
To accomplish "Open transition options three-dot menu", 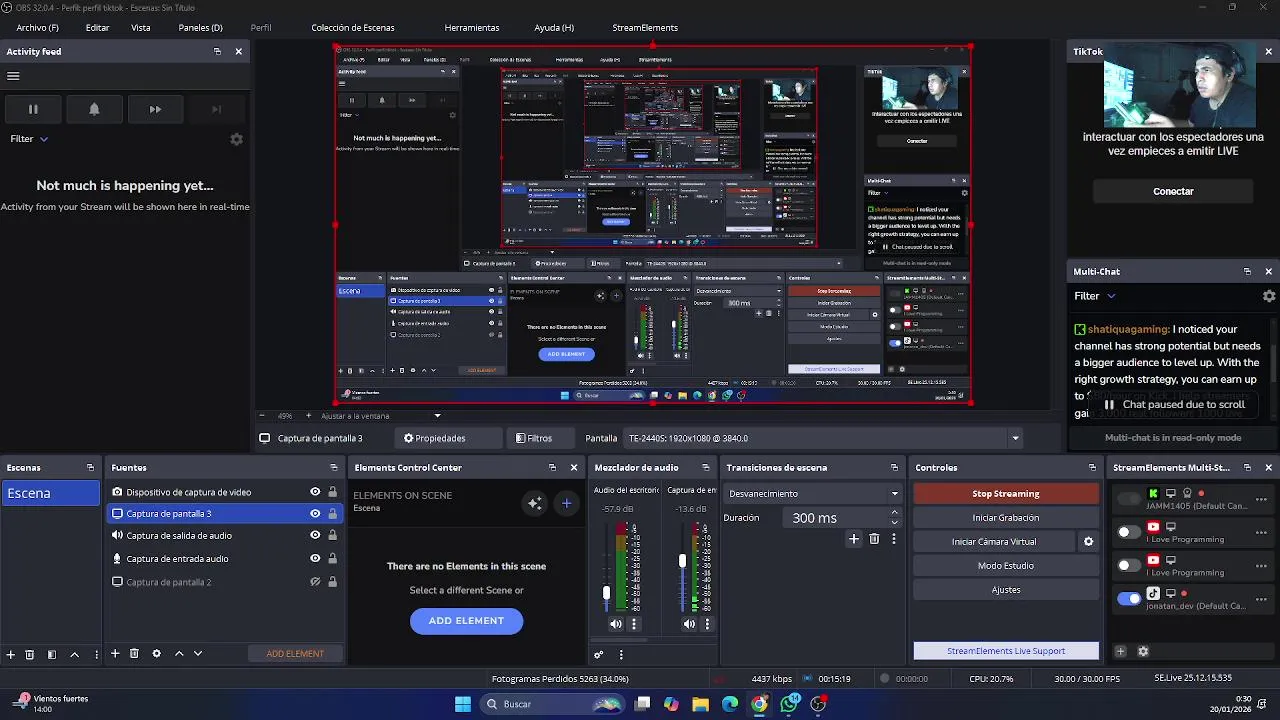I will click(x=893, y=539).
